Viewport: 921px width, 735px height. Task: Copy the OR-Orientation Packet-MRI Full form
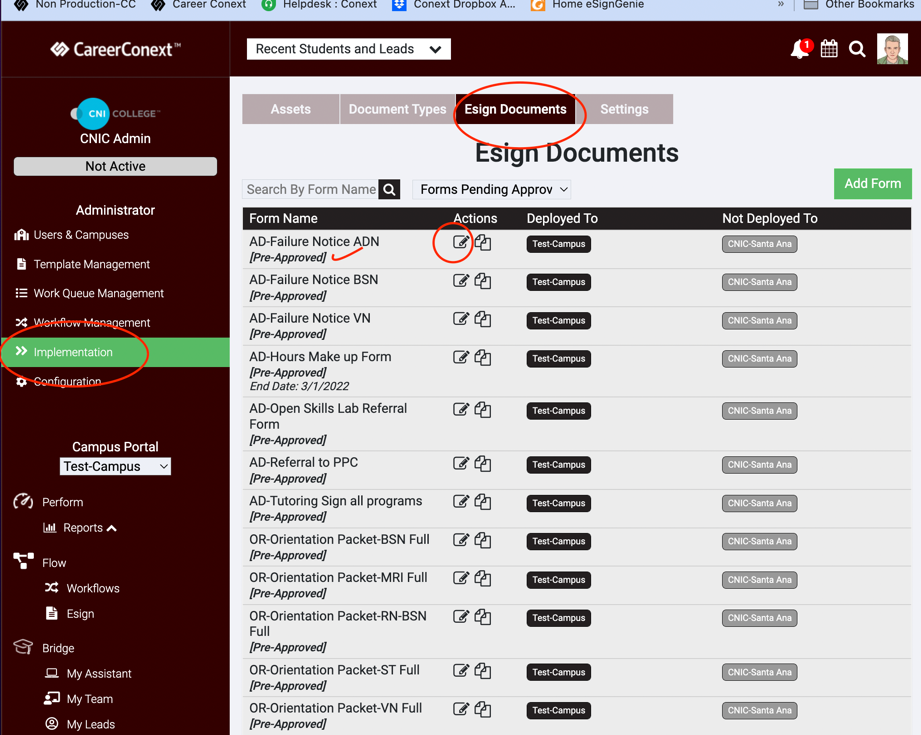click(x=483, y=578)
